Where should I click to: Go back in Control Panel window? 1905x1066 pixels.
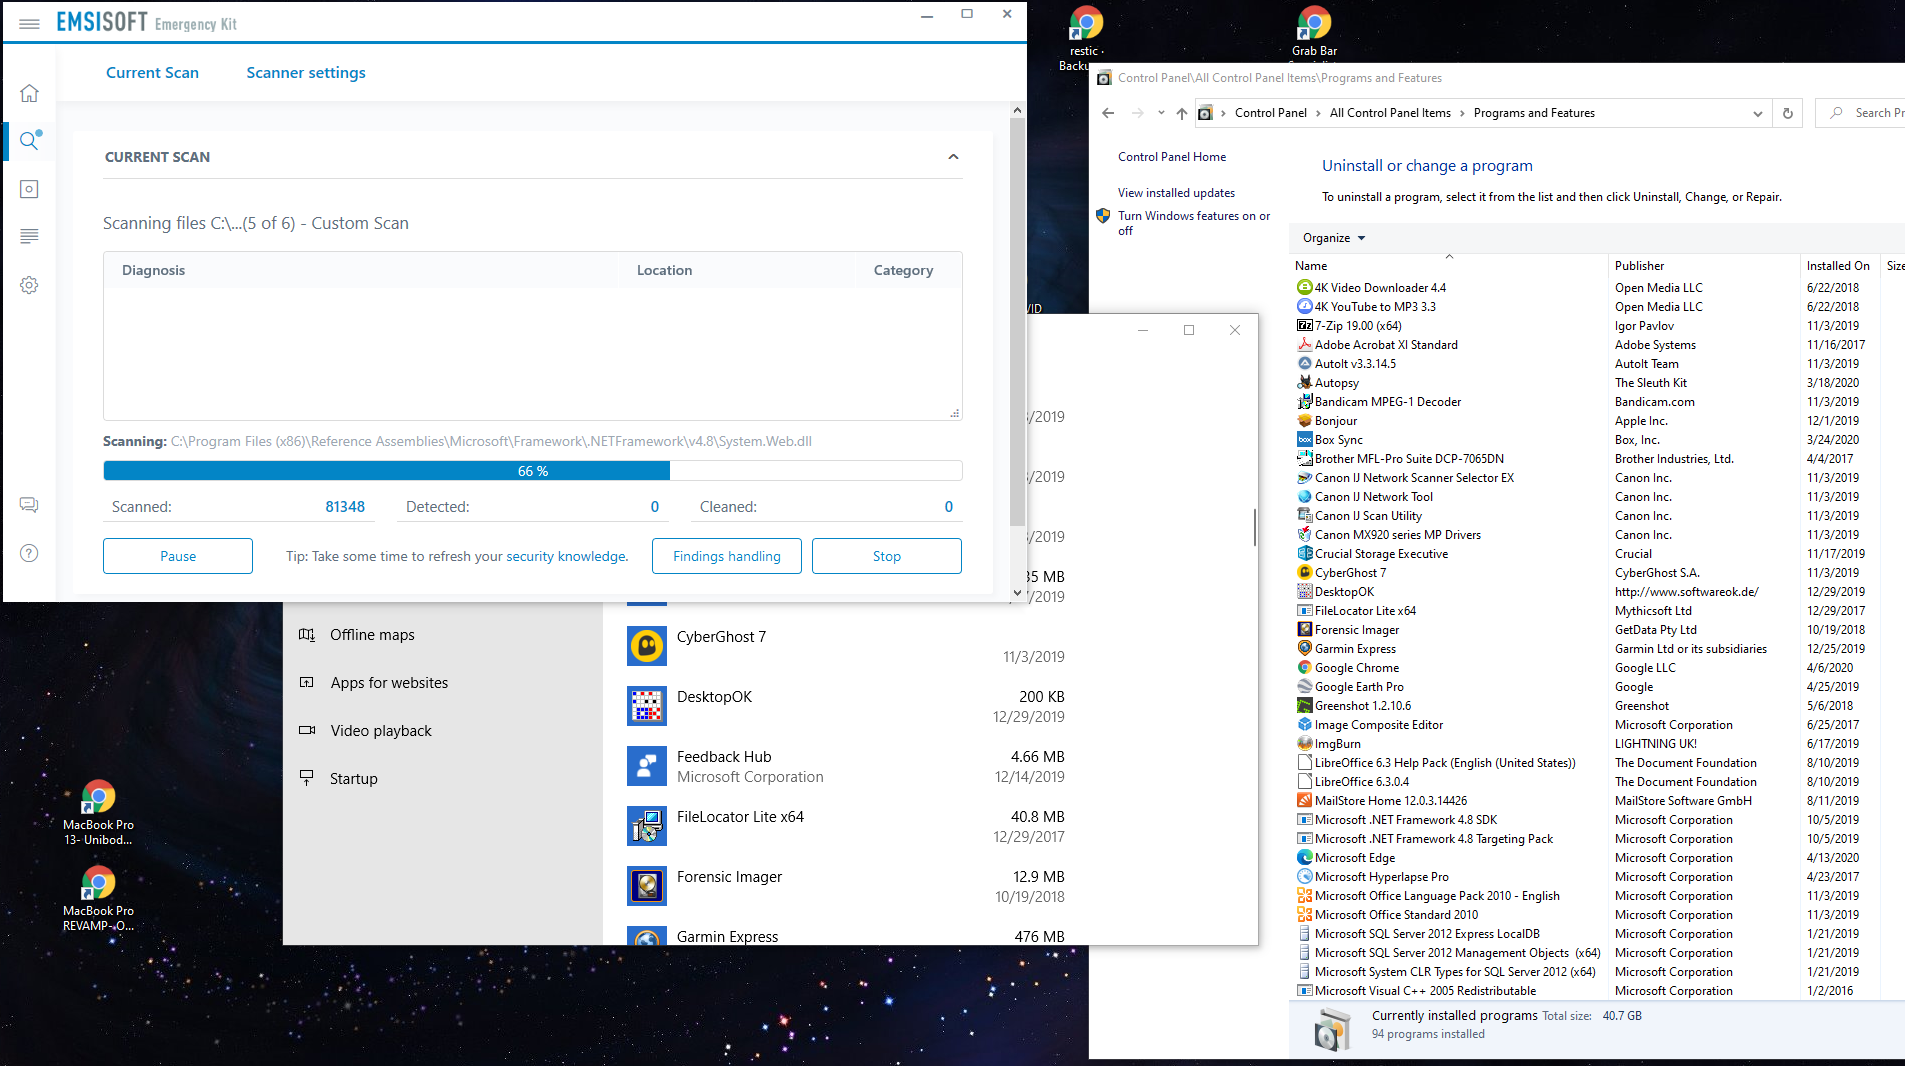click(x=1108, y=113)
